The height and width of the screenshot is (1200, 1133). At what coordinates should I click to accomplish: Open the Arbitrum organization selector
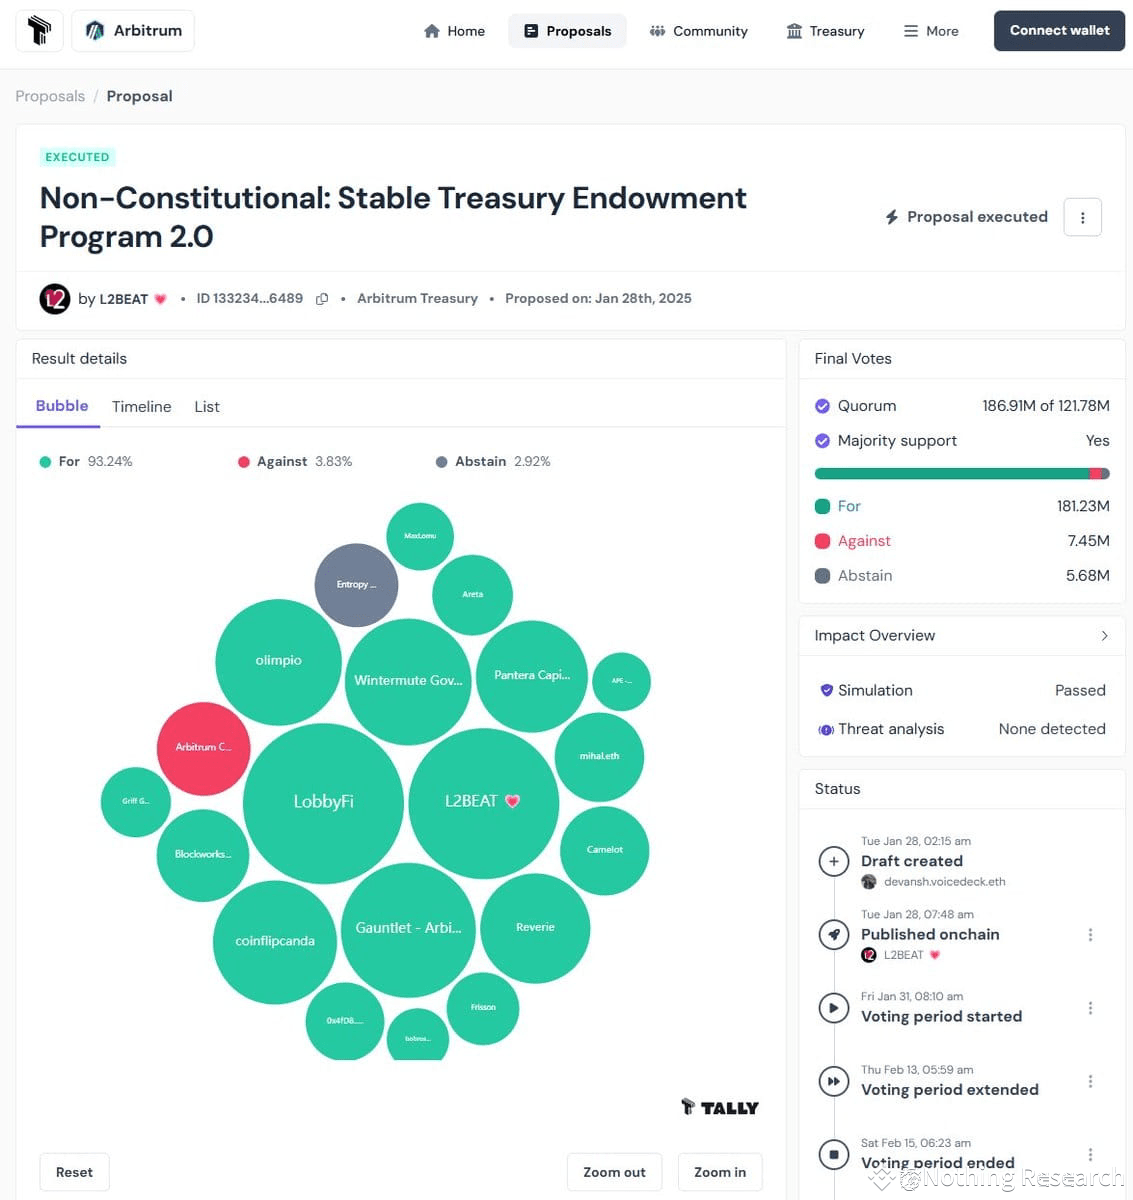coord(134,31)
